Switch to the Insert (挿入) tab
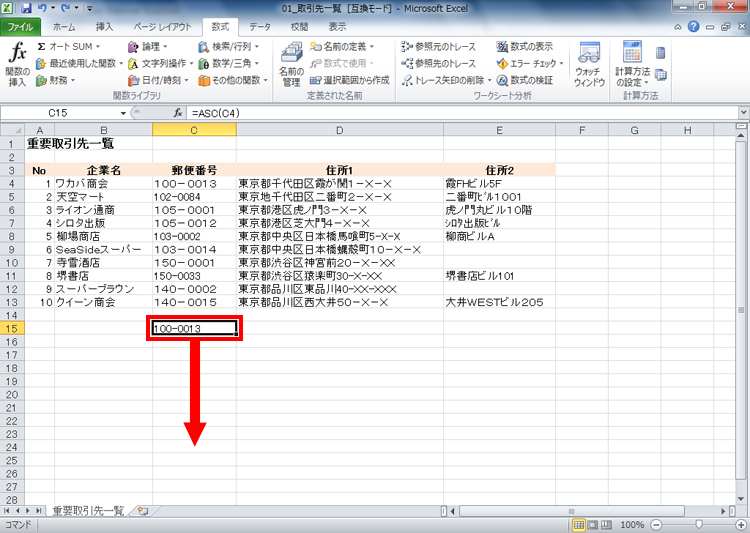The width and height of the screenshot is (750, 533). tap(104, 27)
